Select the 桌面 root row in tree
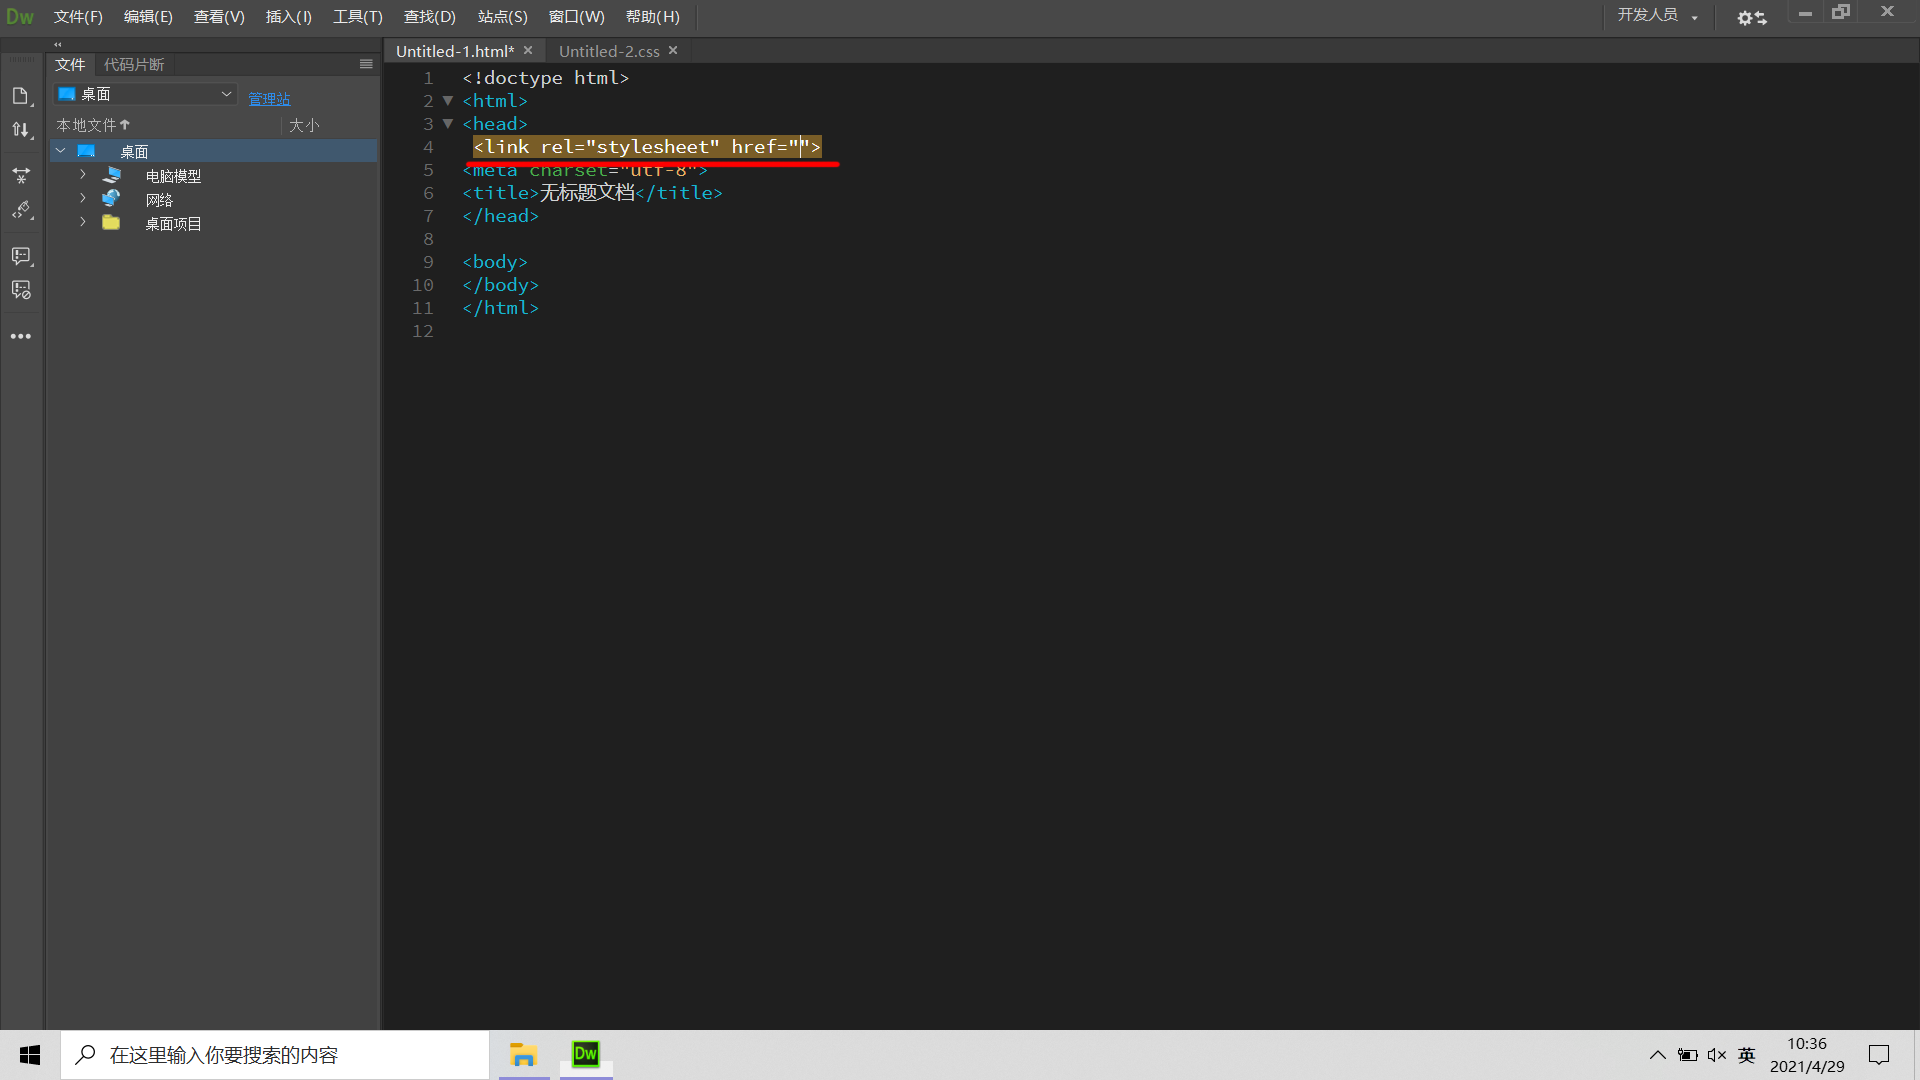1920x1080 pixels. (214, 151)
